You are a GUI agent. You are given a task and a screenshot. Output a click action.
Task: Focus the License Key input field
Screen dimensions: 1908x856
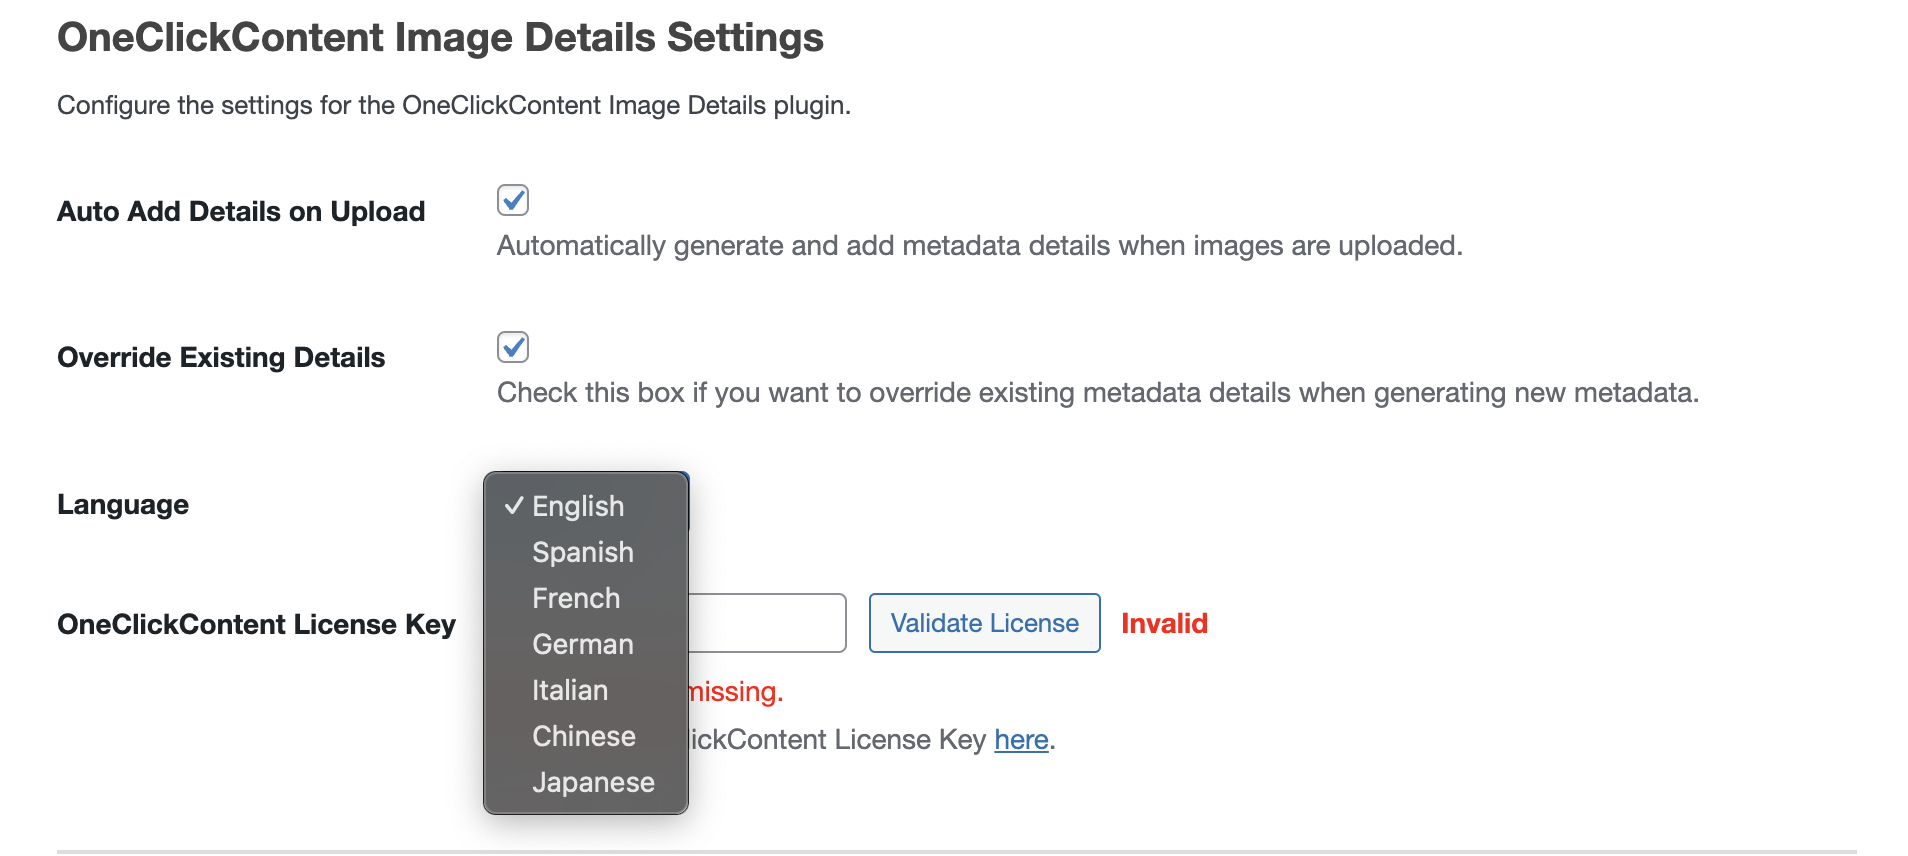767,623
